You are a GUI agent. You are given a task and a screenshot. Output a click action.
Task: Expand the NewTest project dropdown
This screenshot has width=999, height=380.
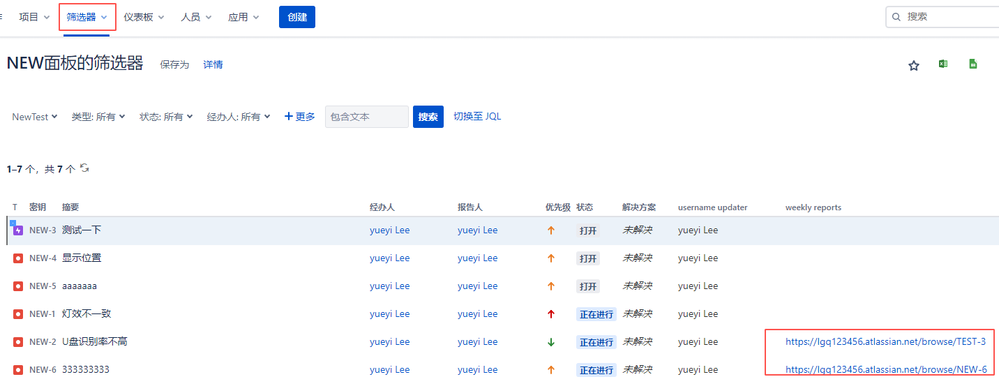tap(35, 117)
